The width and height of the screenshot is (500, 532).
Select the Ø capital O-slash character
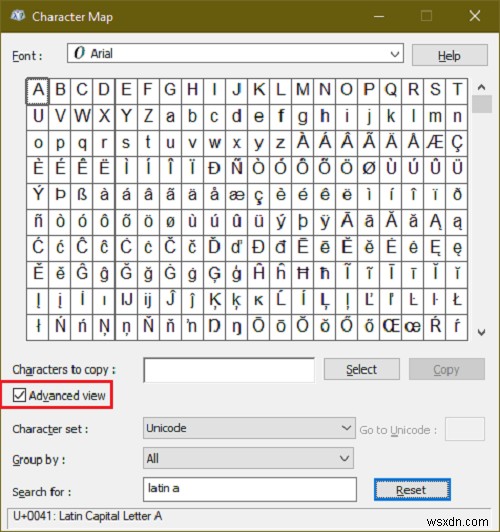(369, 170)
